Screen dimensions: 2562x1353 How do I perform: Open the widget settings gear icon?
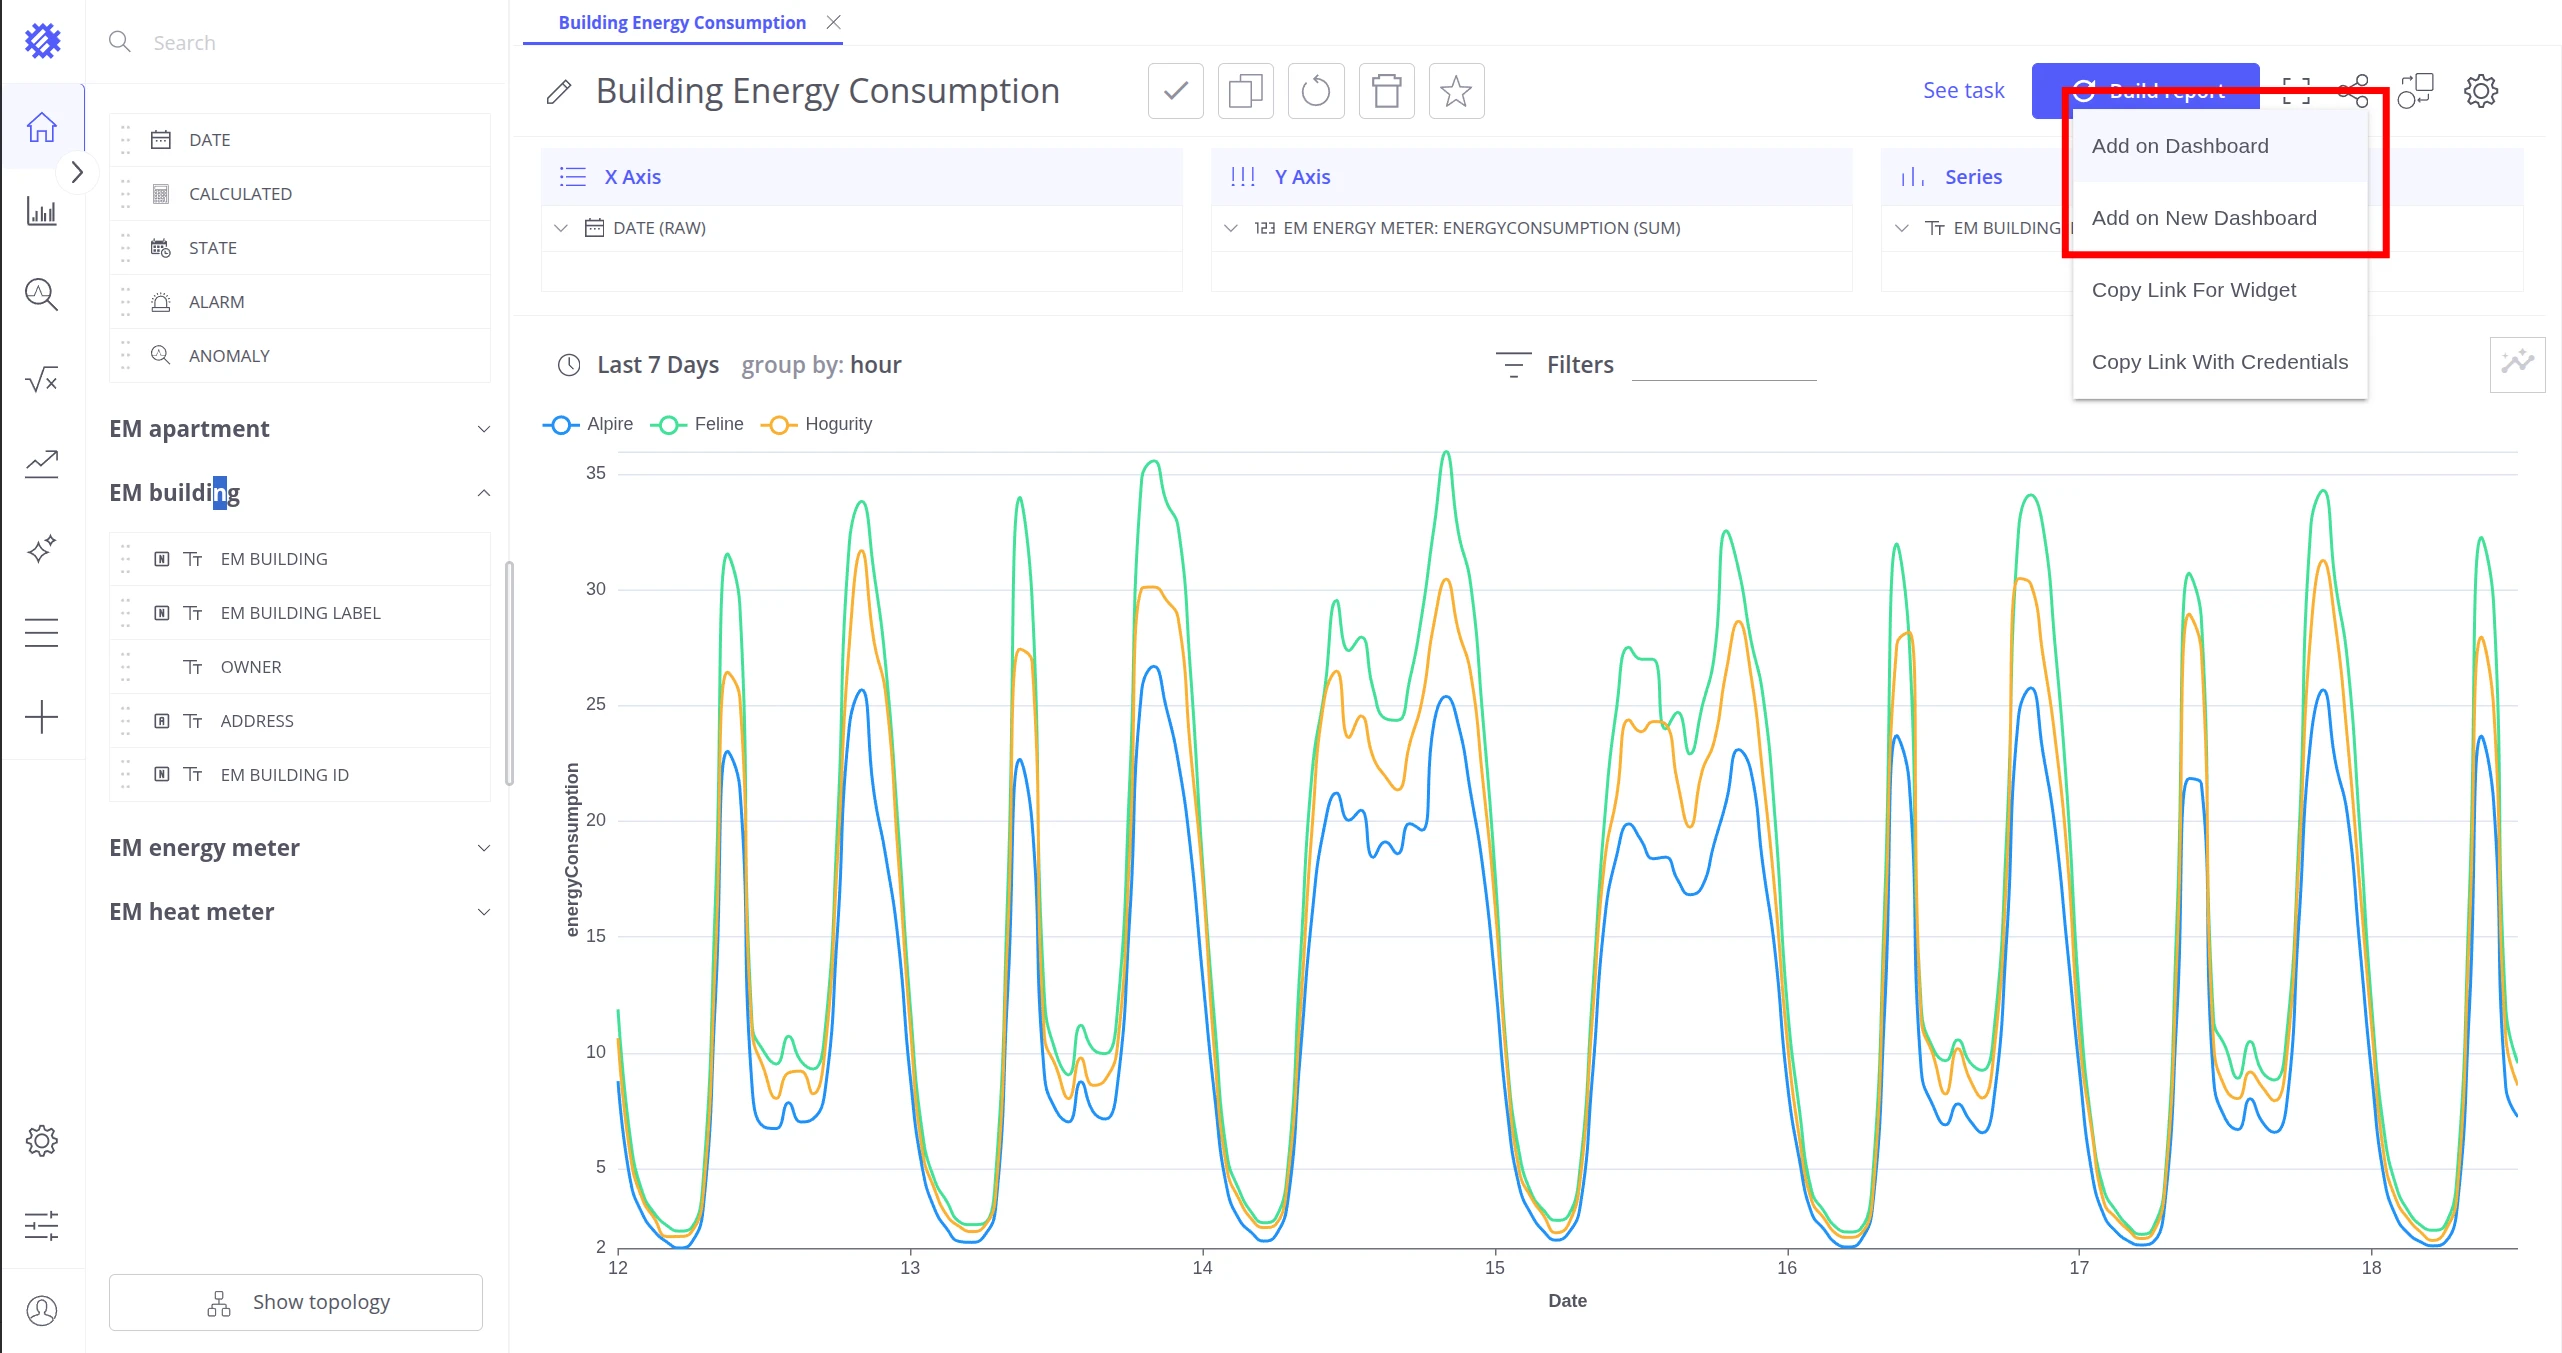2480,91
